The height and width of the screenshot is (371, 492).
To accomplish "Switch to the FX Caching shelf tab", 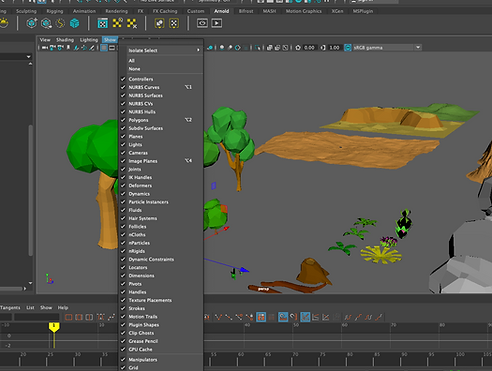I will click(165, 11).
